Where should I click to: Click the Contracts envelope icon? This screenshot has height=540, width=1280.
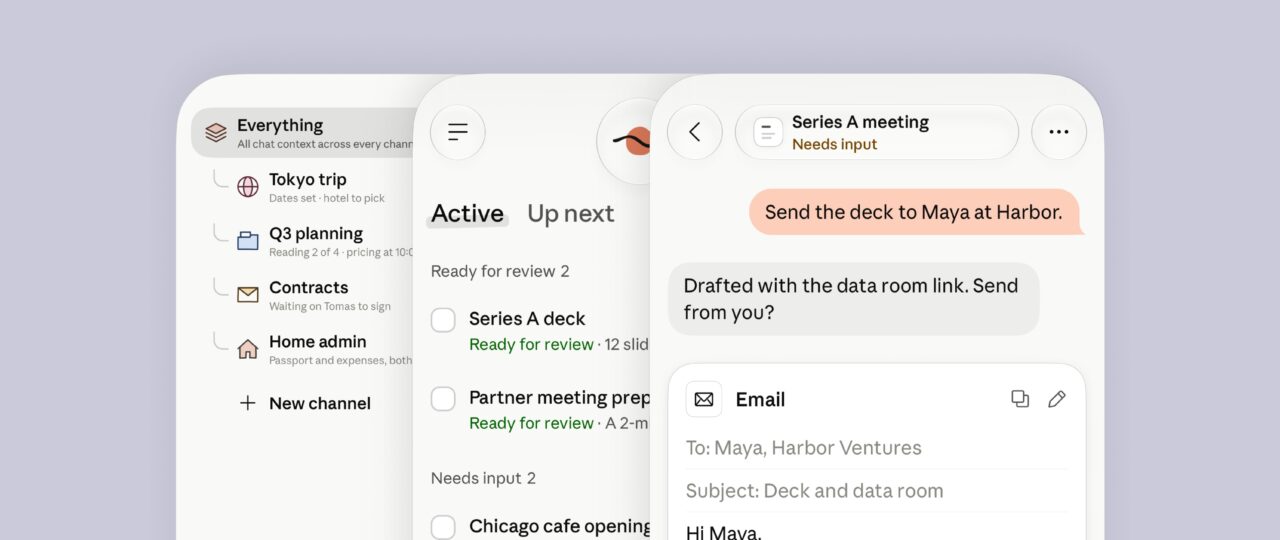(x=248, y=295)
